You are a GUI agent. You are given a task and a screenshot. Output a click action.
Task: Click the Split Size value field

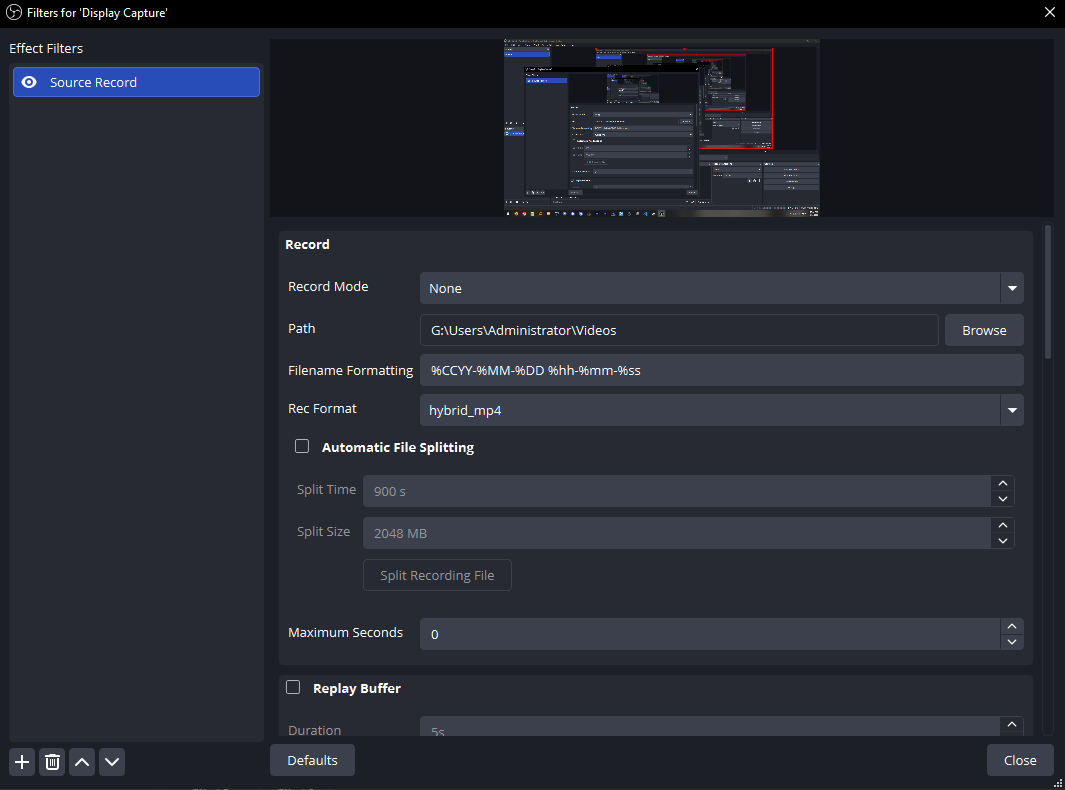point(676,533)
